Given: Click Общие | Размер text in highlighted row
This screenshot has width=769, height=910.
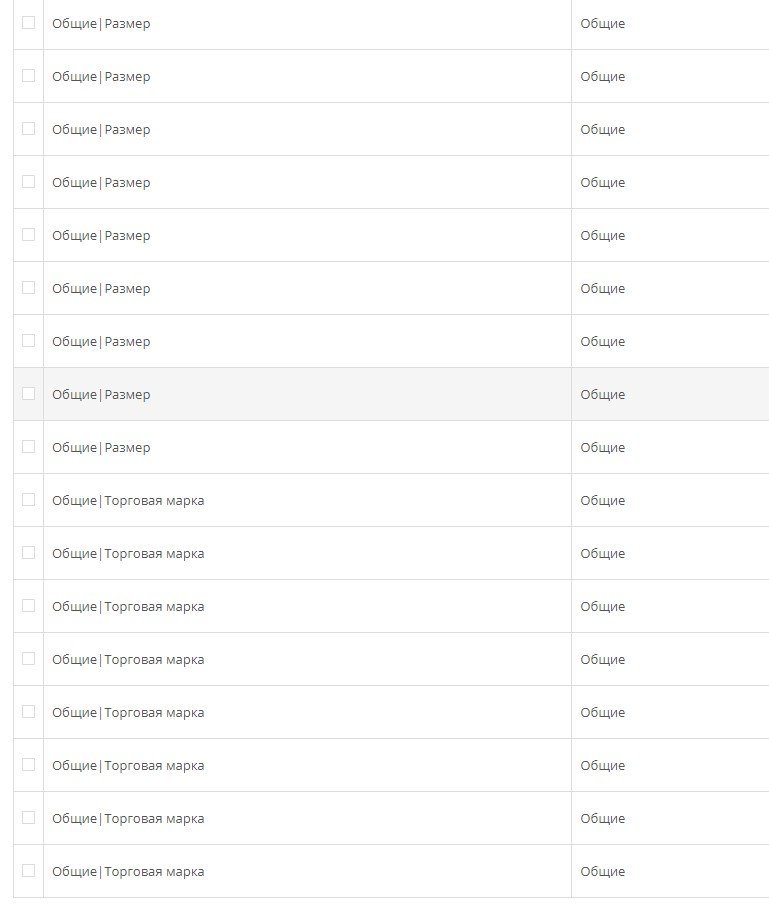Looking at the screenshot, I should 101,395.
